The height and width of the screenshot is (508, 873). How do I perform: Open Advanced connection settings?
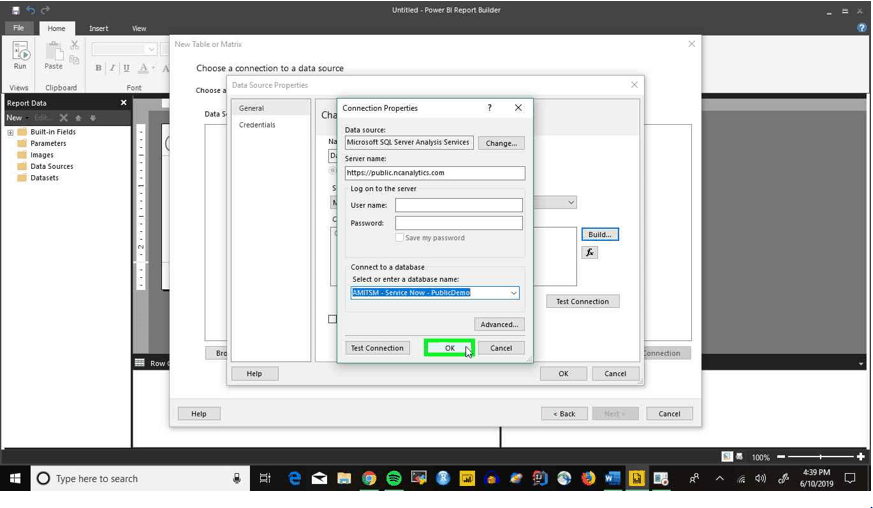[x=499, y=324]
